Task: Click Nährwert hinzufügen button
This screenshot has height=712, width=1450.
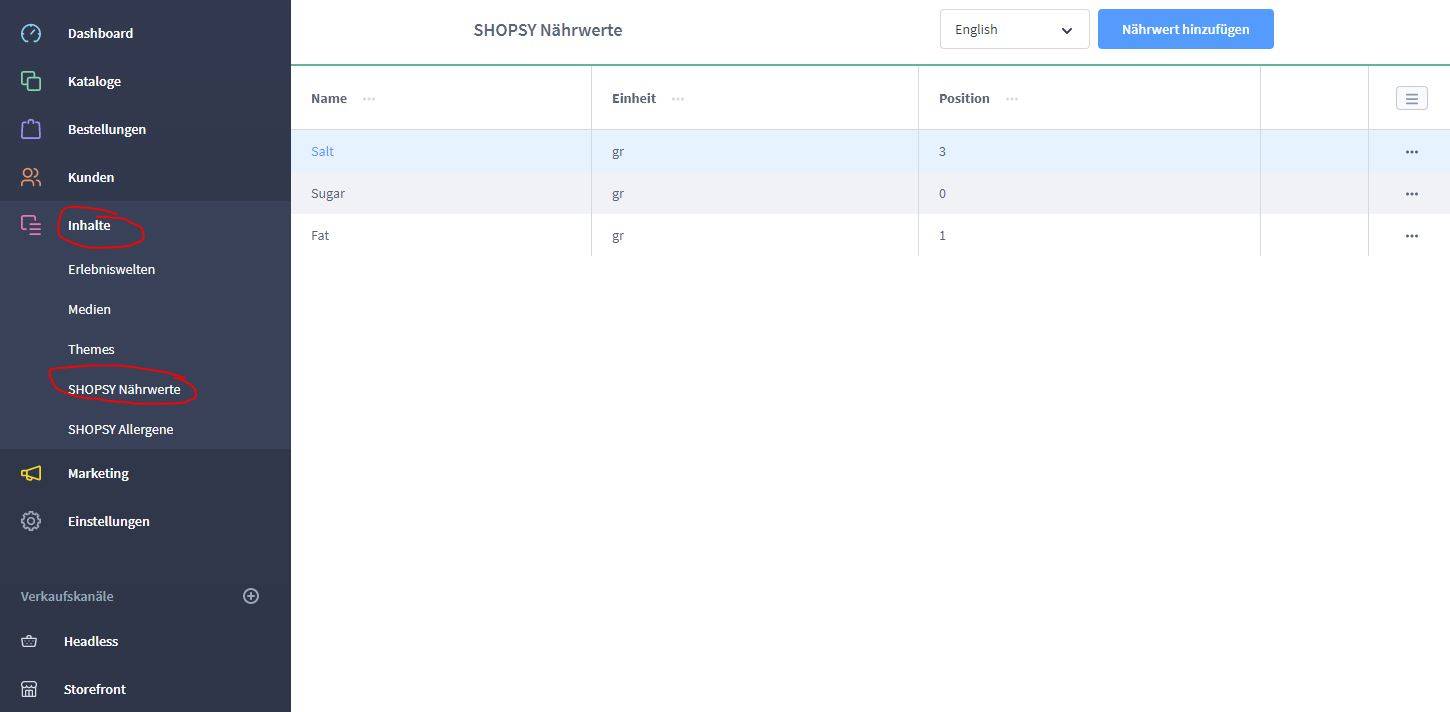Action: tap(1185, 29)
